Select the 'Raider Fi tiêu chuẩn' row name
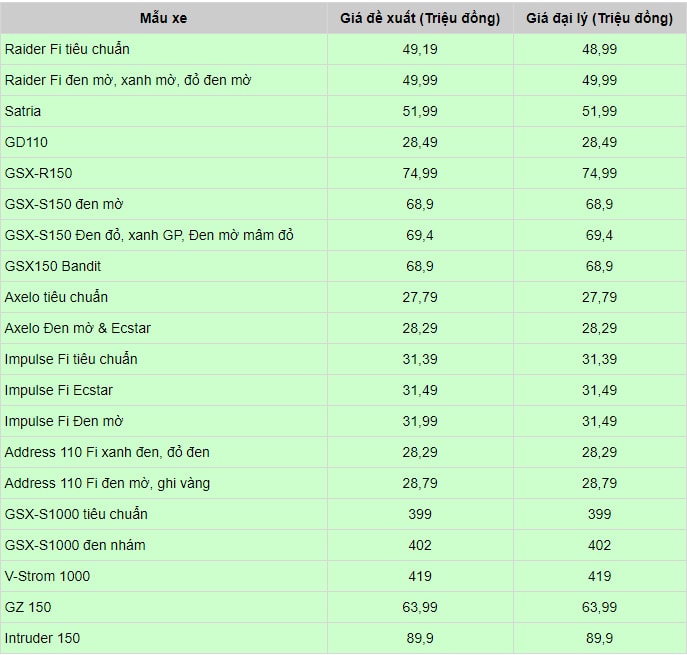The width and height of the screenshot is (687, 655). pos(67,49)
